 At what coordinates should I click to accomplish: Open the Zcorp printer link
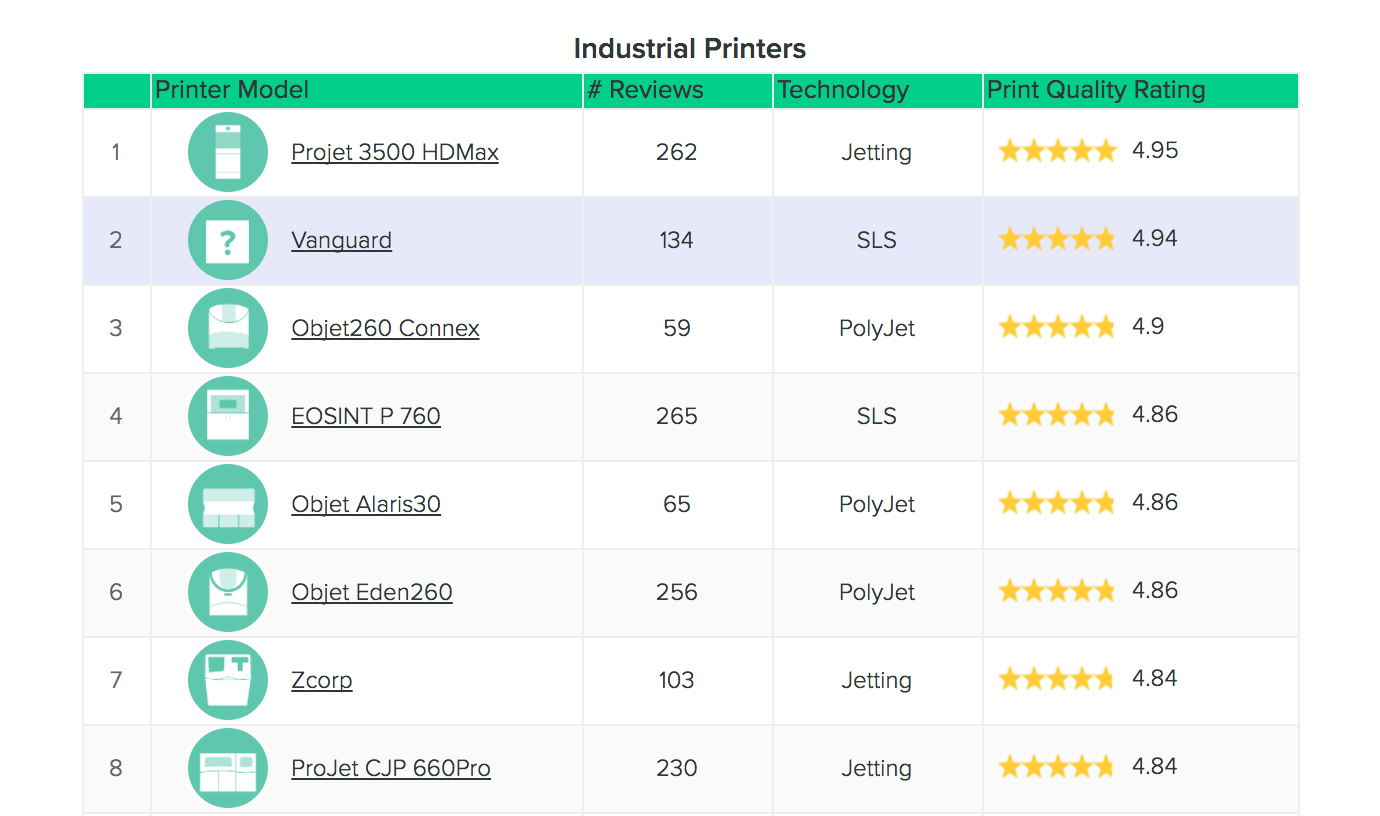[x=322, y=680]
